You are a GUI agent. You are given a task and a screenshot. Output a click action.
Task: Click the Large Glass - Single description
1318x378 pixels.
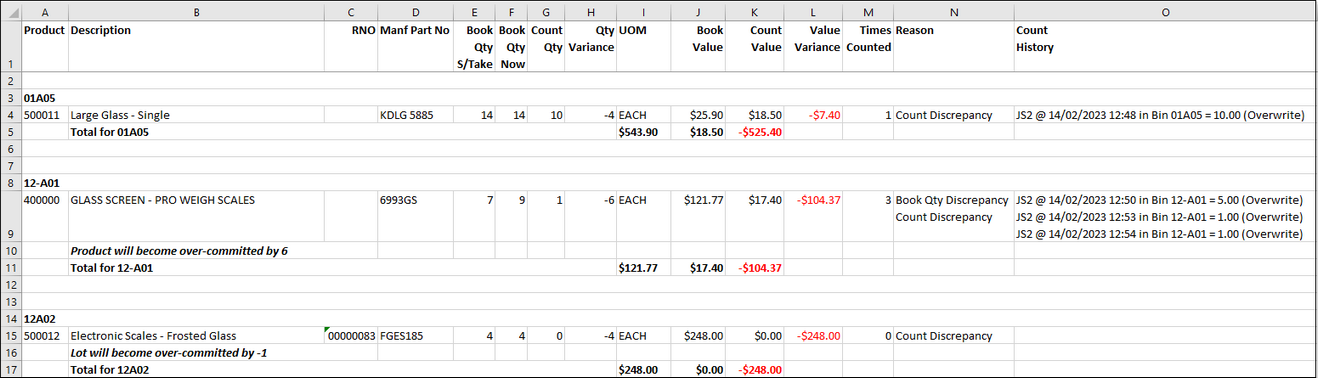tap(196, 115)
